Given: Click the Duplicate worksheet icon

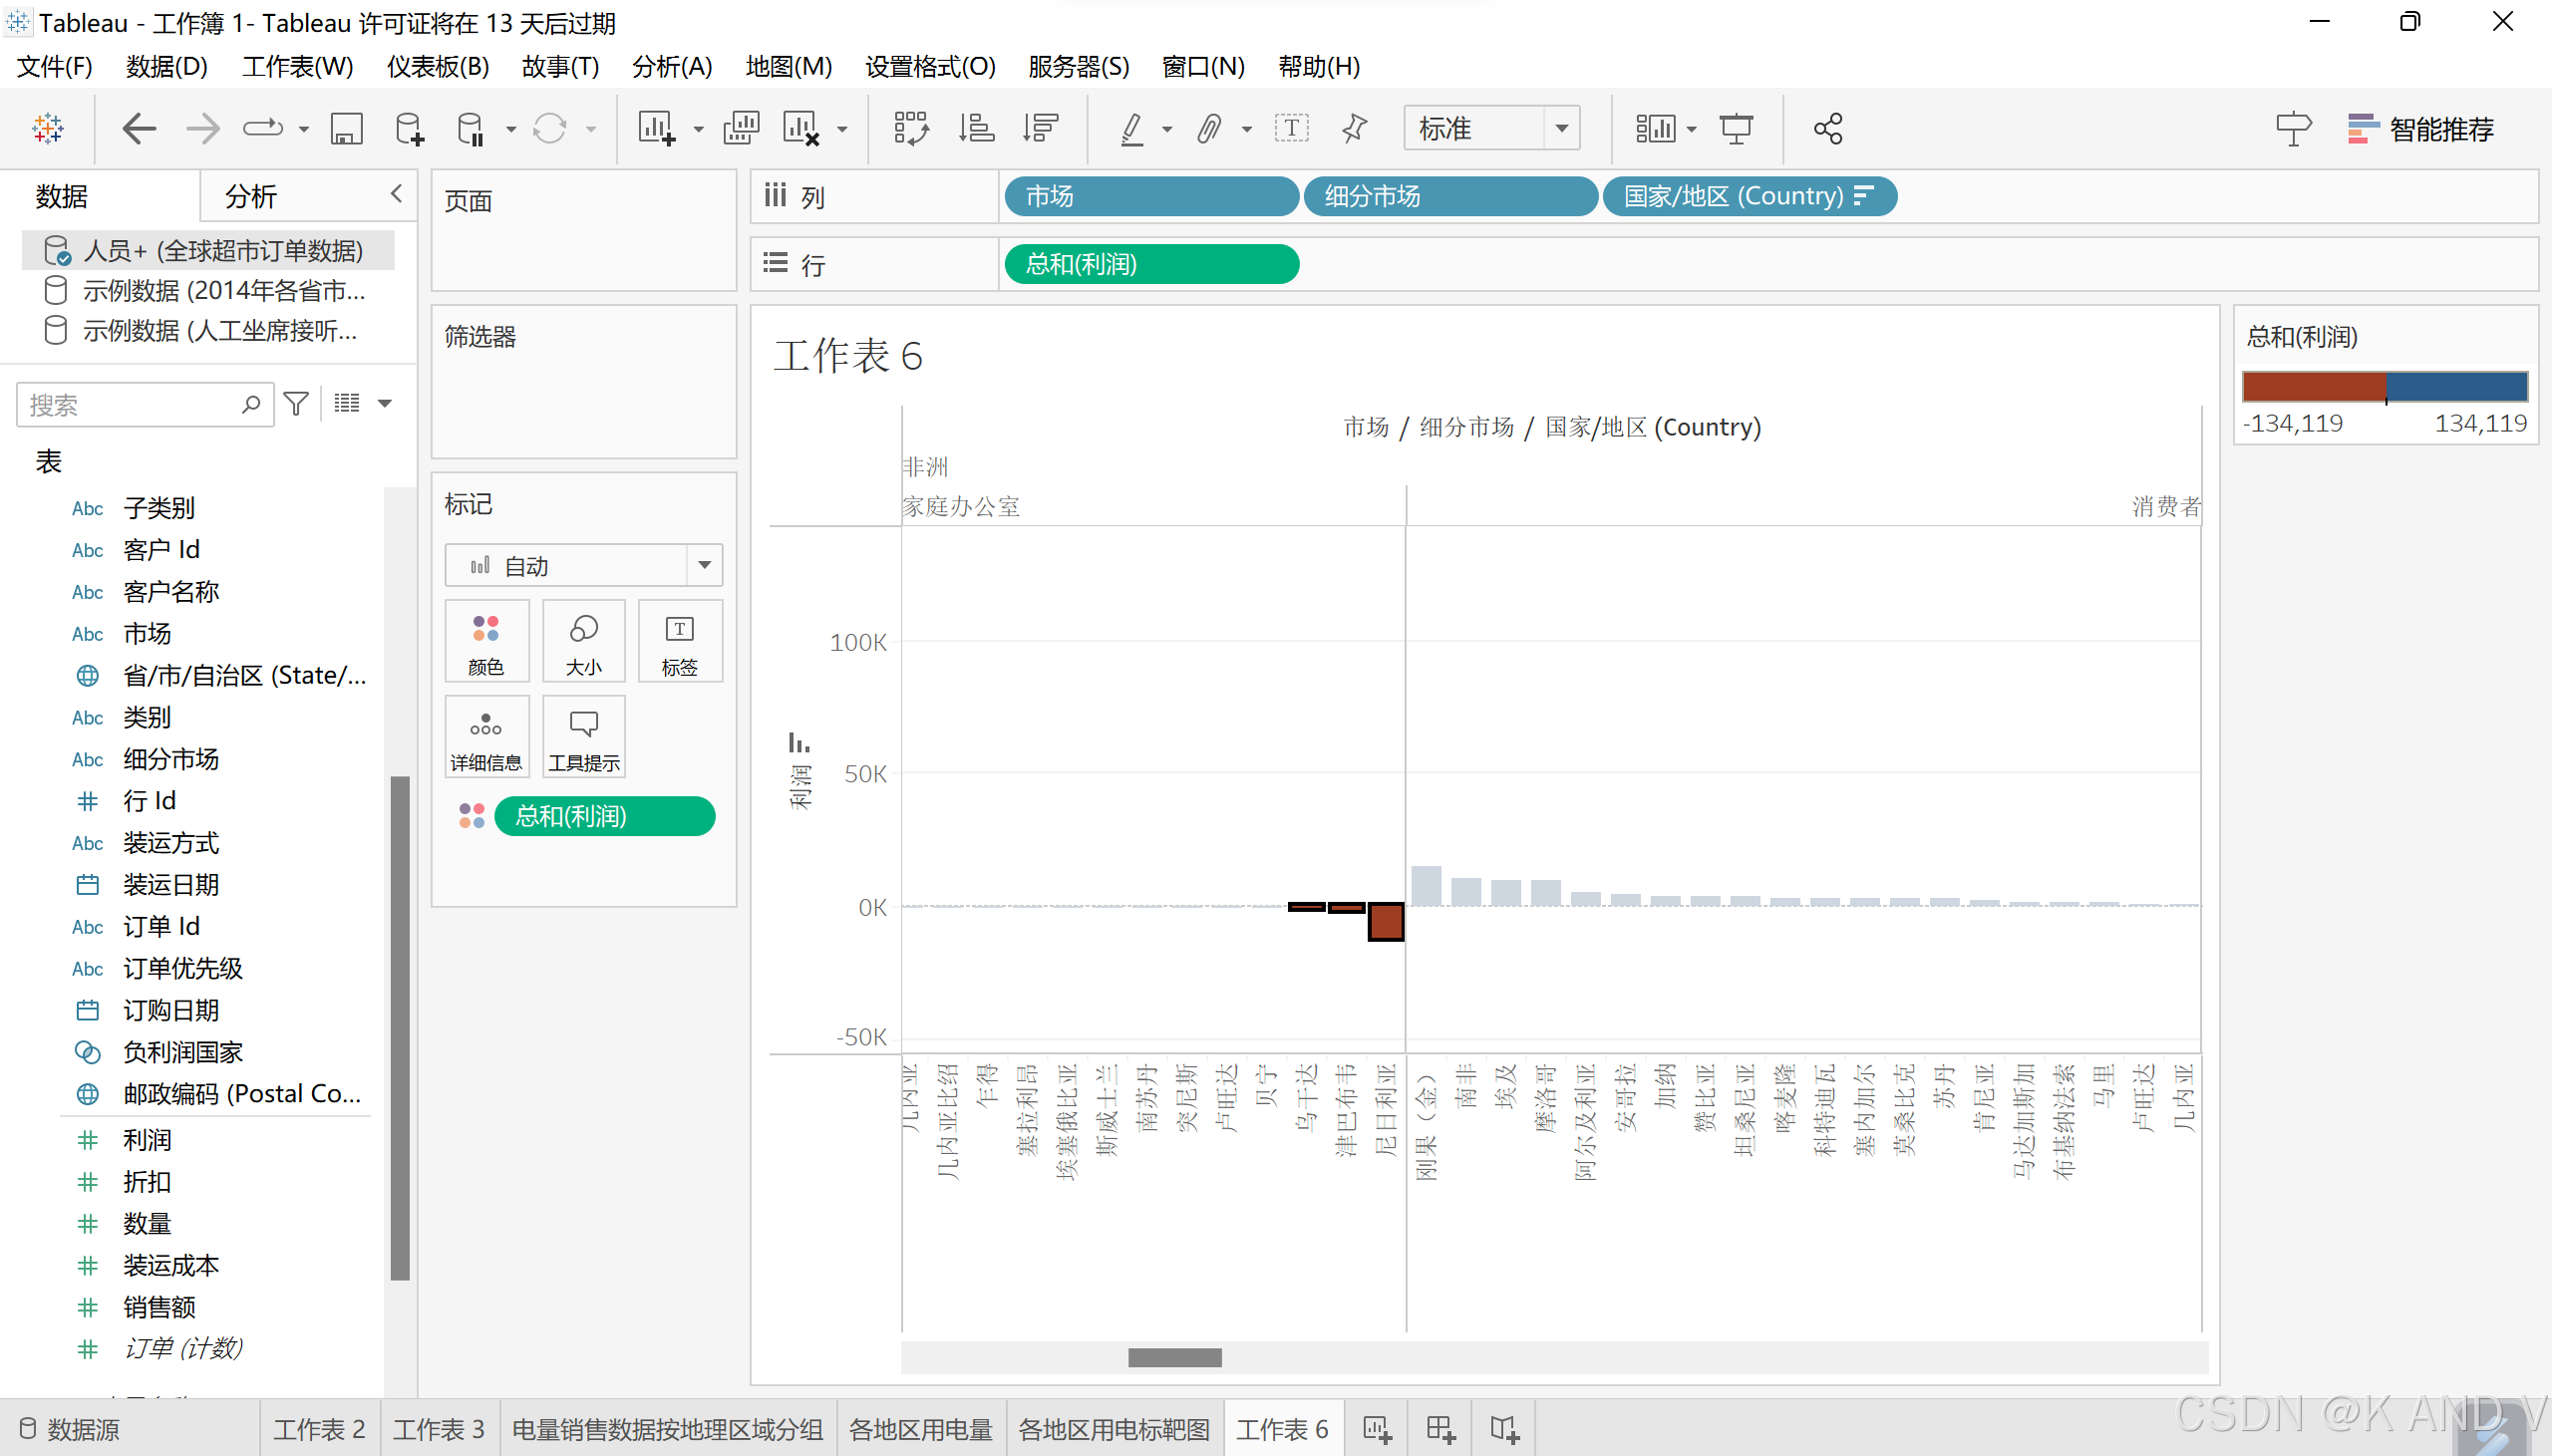Looking at the screenshot, I should (741, 129).
